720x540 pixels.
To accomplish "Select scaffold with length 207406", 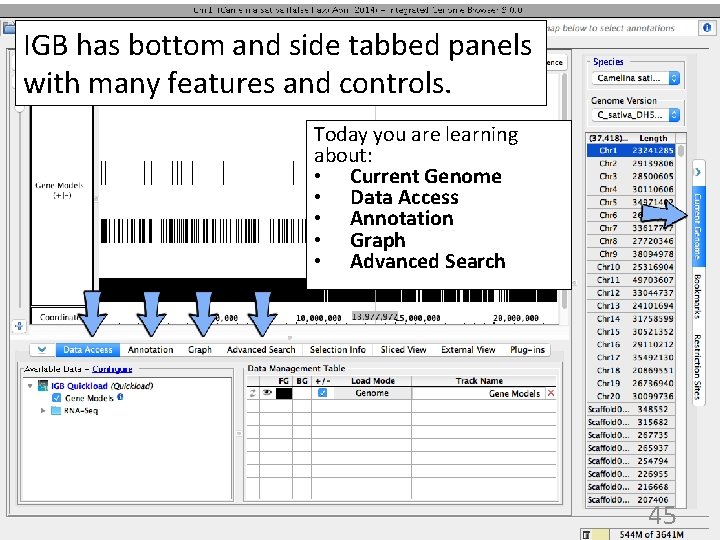I will pos(630,500).
